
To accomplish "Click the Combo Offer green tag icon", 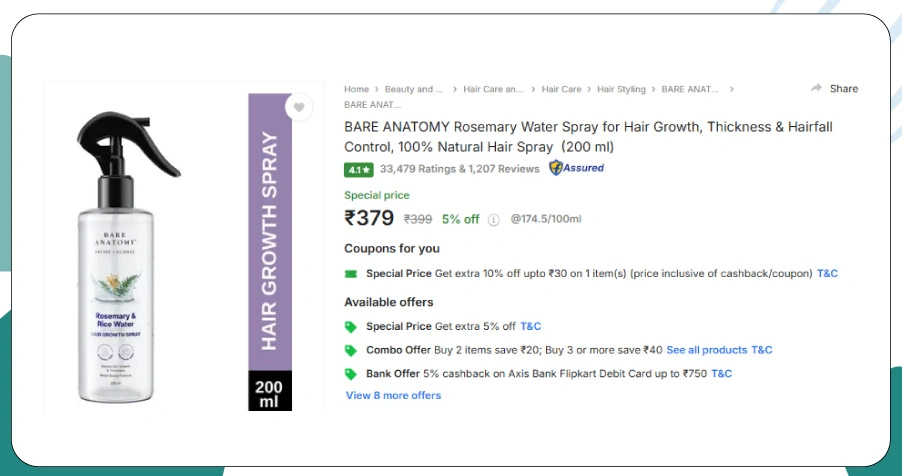I will [351, 350].
